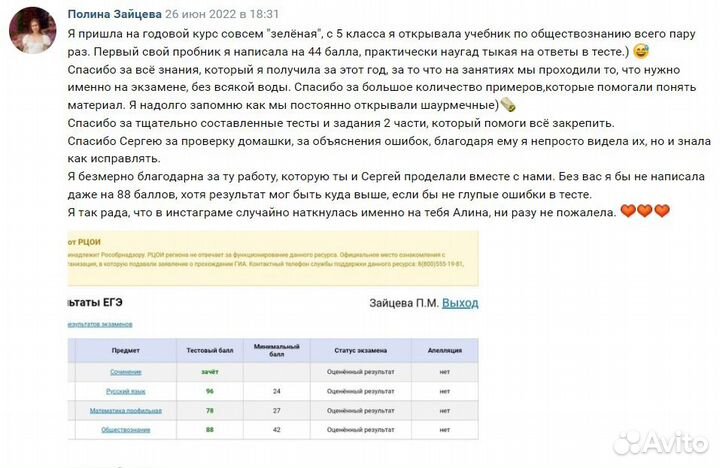720x468 pixels.
Task: Open the Обществознание subject link
Action: click(x=126, y=430)
